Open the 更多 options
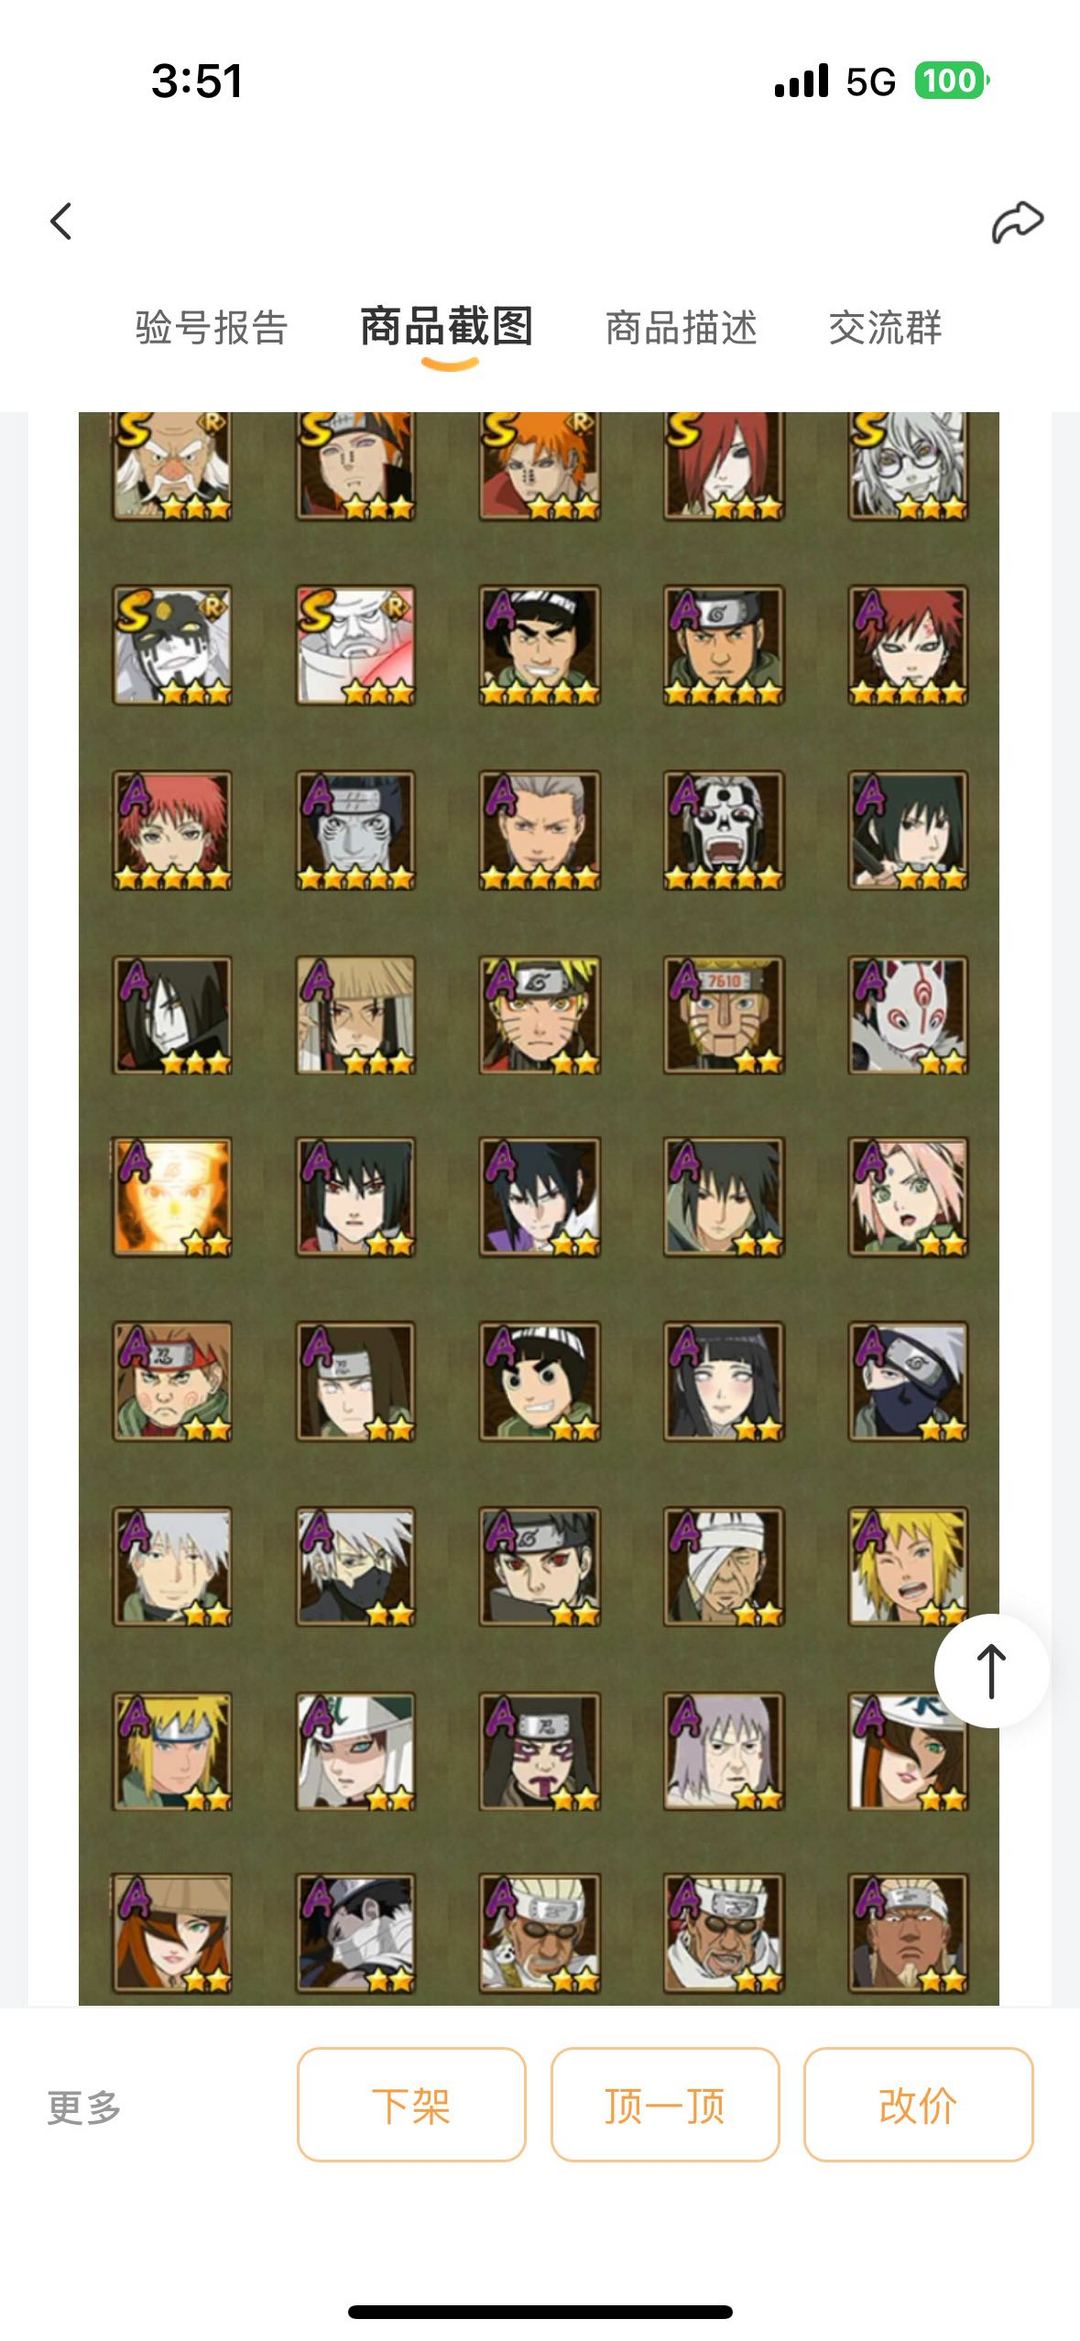This screenshot has height=2341, width=1080. coord(84,2107)
